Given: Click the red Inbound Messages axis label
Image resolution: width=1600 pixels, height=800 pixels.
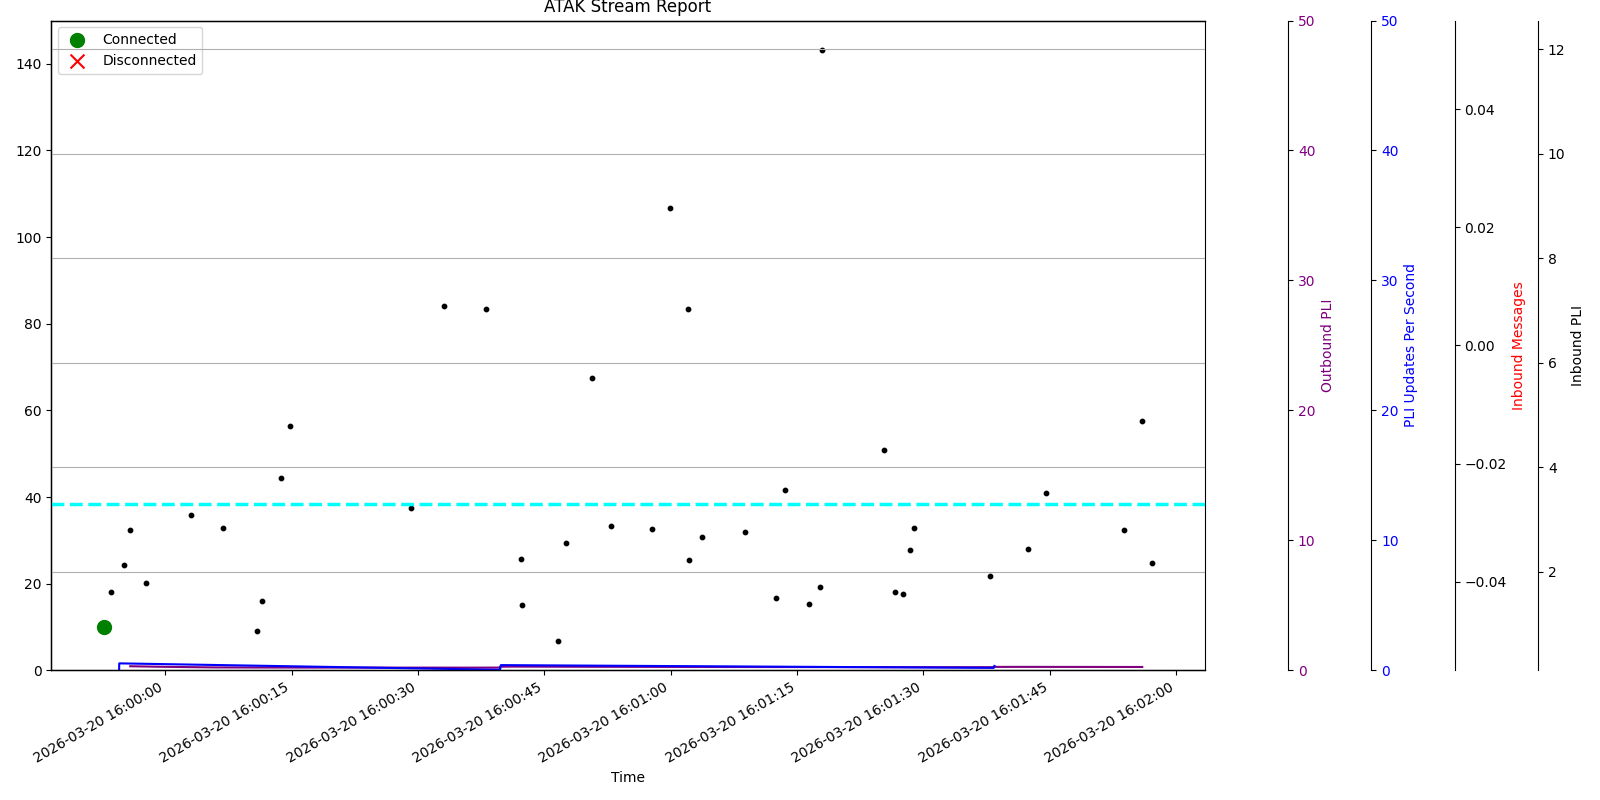Looking at the screenshot, I should click(1518, 345).
